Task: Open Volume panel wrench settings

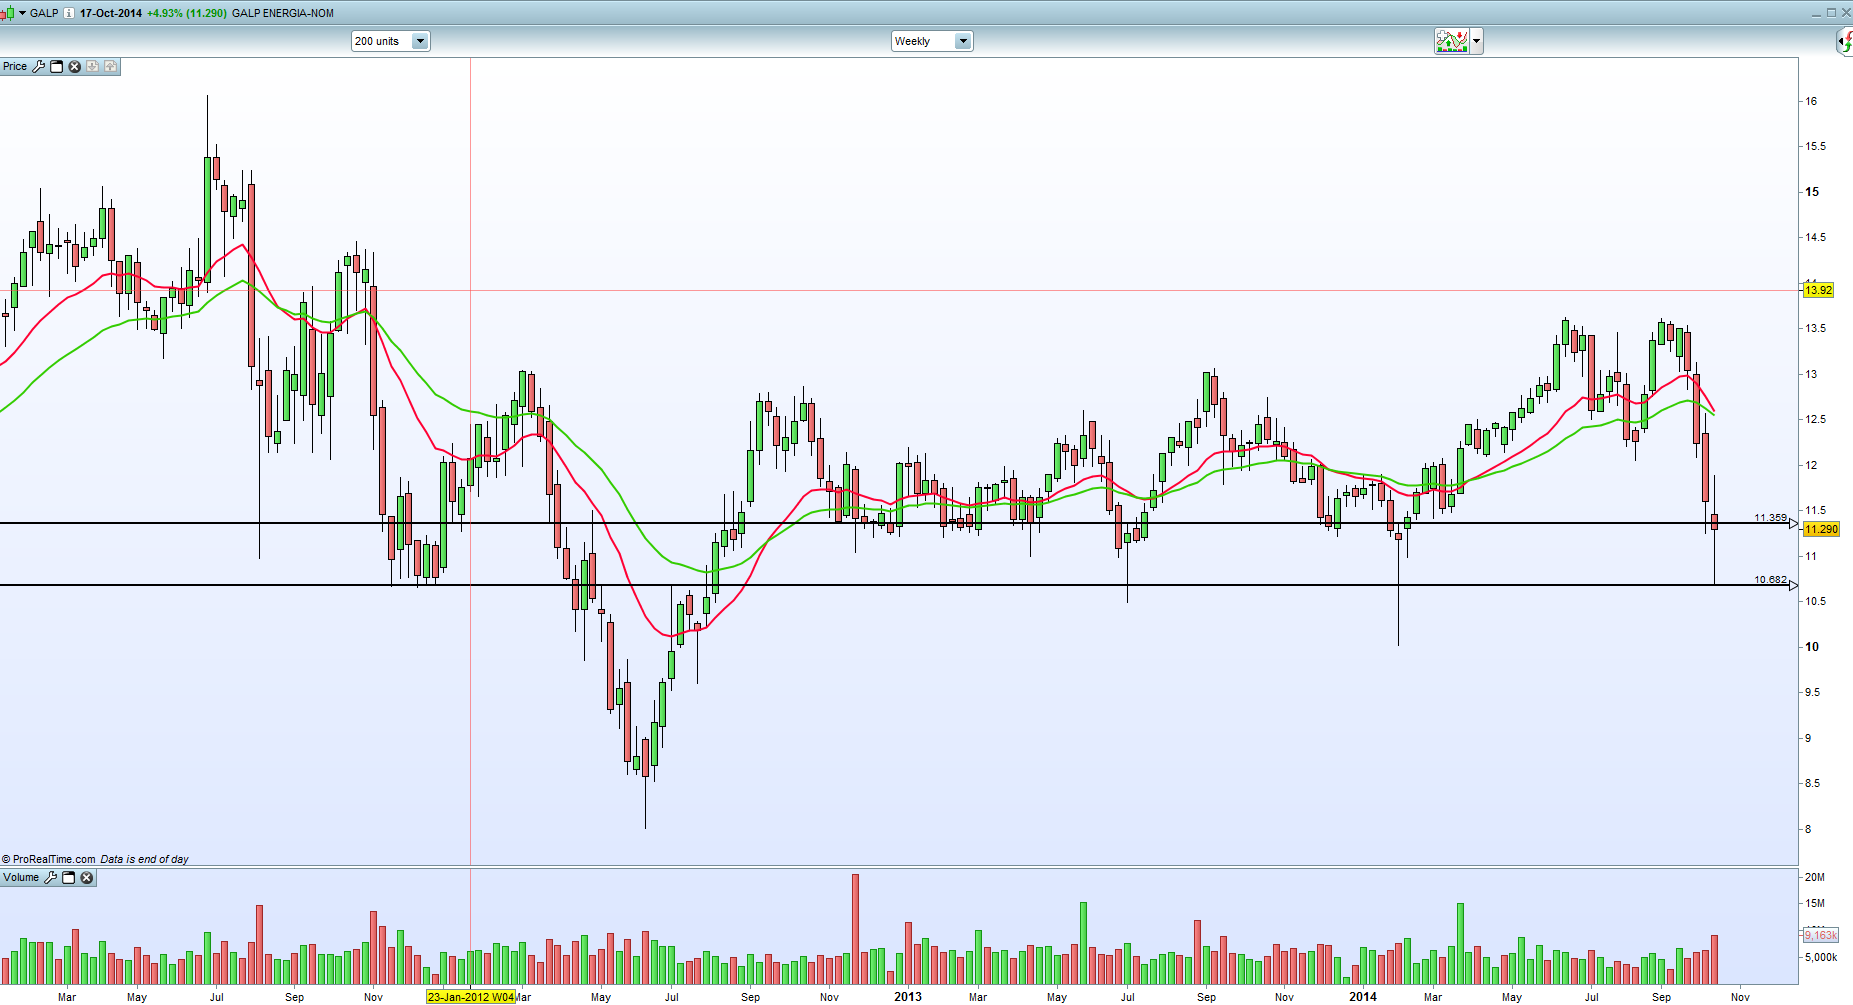Action: (51, 878)
